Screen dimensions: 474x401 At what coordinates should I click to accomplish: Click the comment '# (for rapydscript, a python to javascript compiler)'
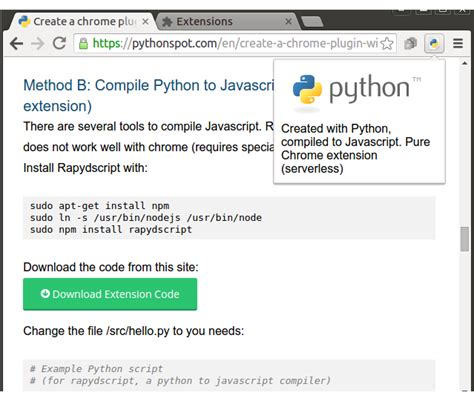pyautogui.click(x=180, y=381)
